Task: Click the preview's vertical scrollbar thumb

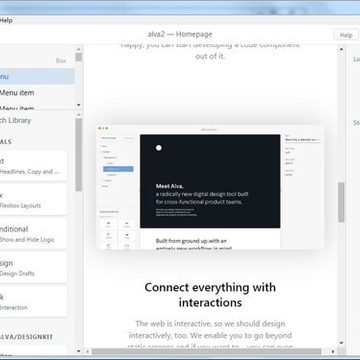Action: (x=341, y=202)
